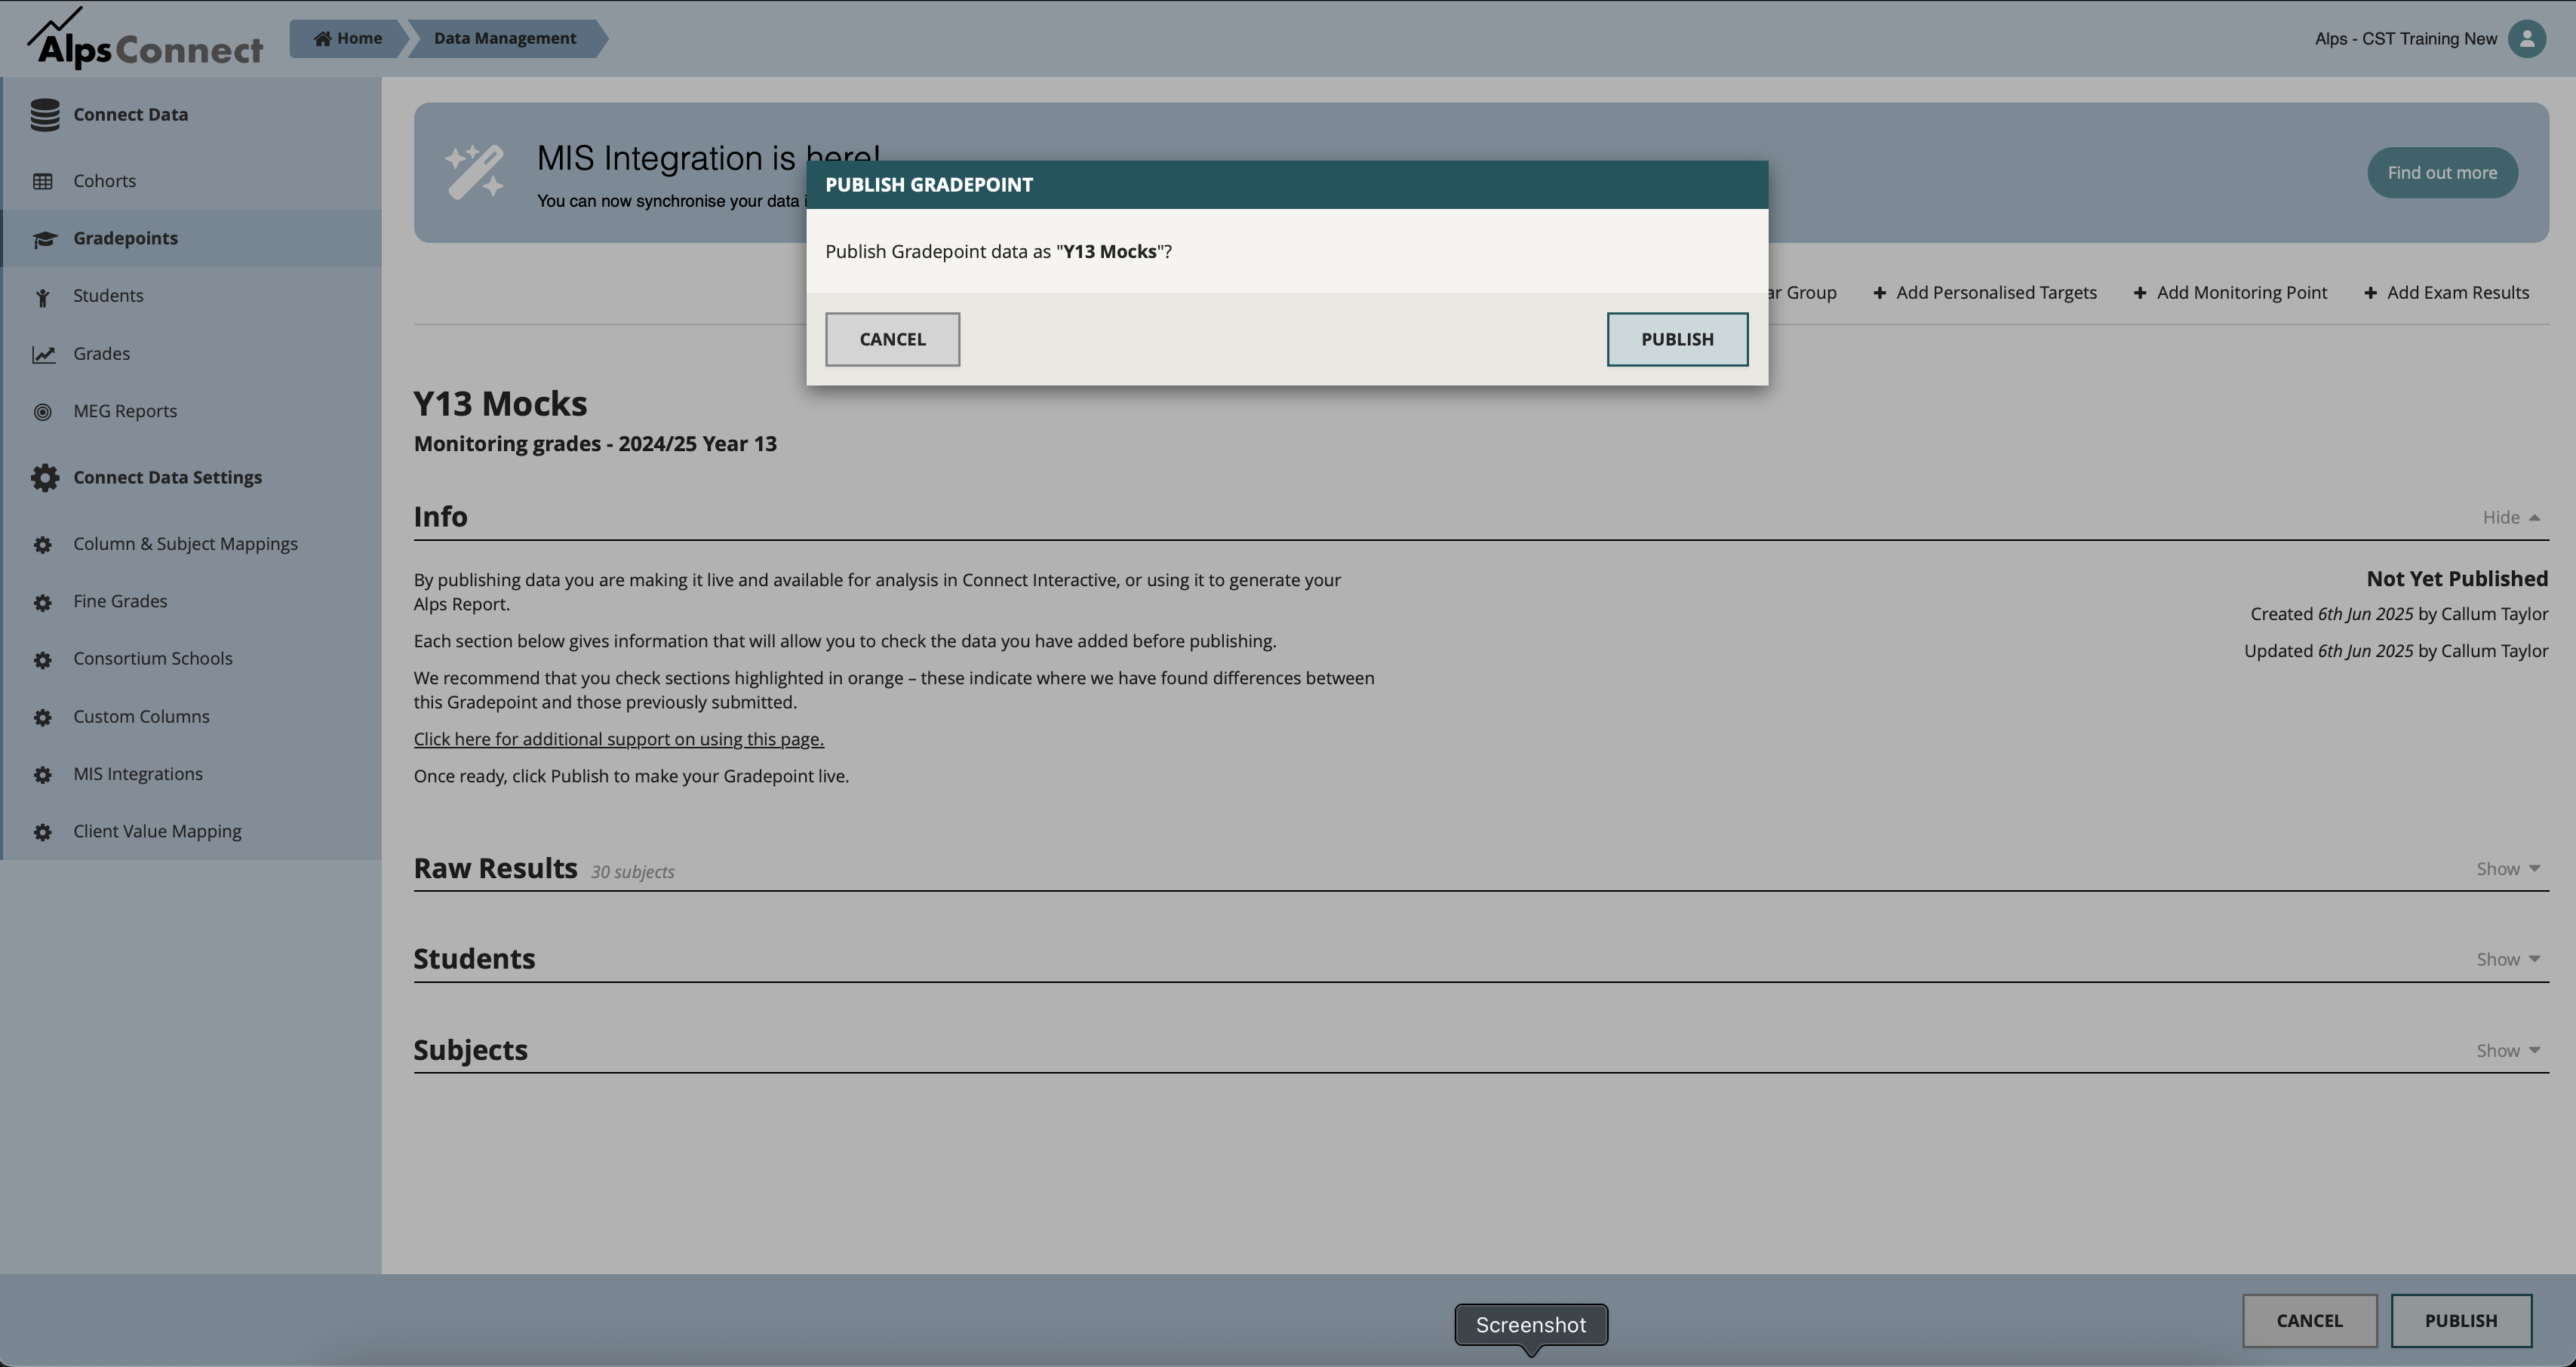Click the Fine Grades gear icon
This screenshot has height=1367, width=2576.
42,602
